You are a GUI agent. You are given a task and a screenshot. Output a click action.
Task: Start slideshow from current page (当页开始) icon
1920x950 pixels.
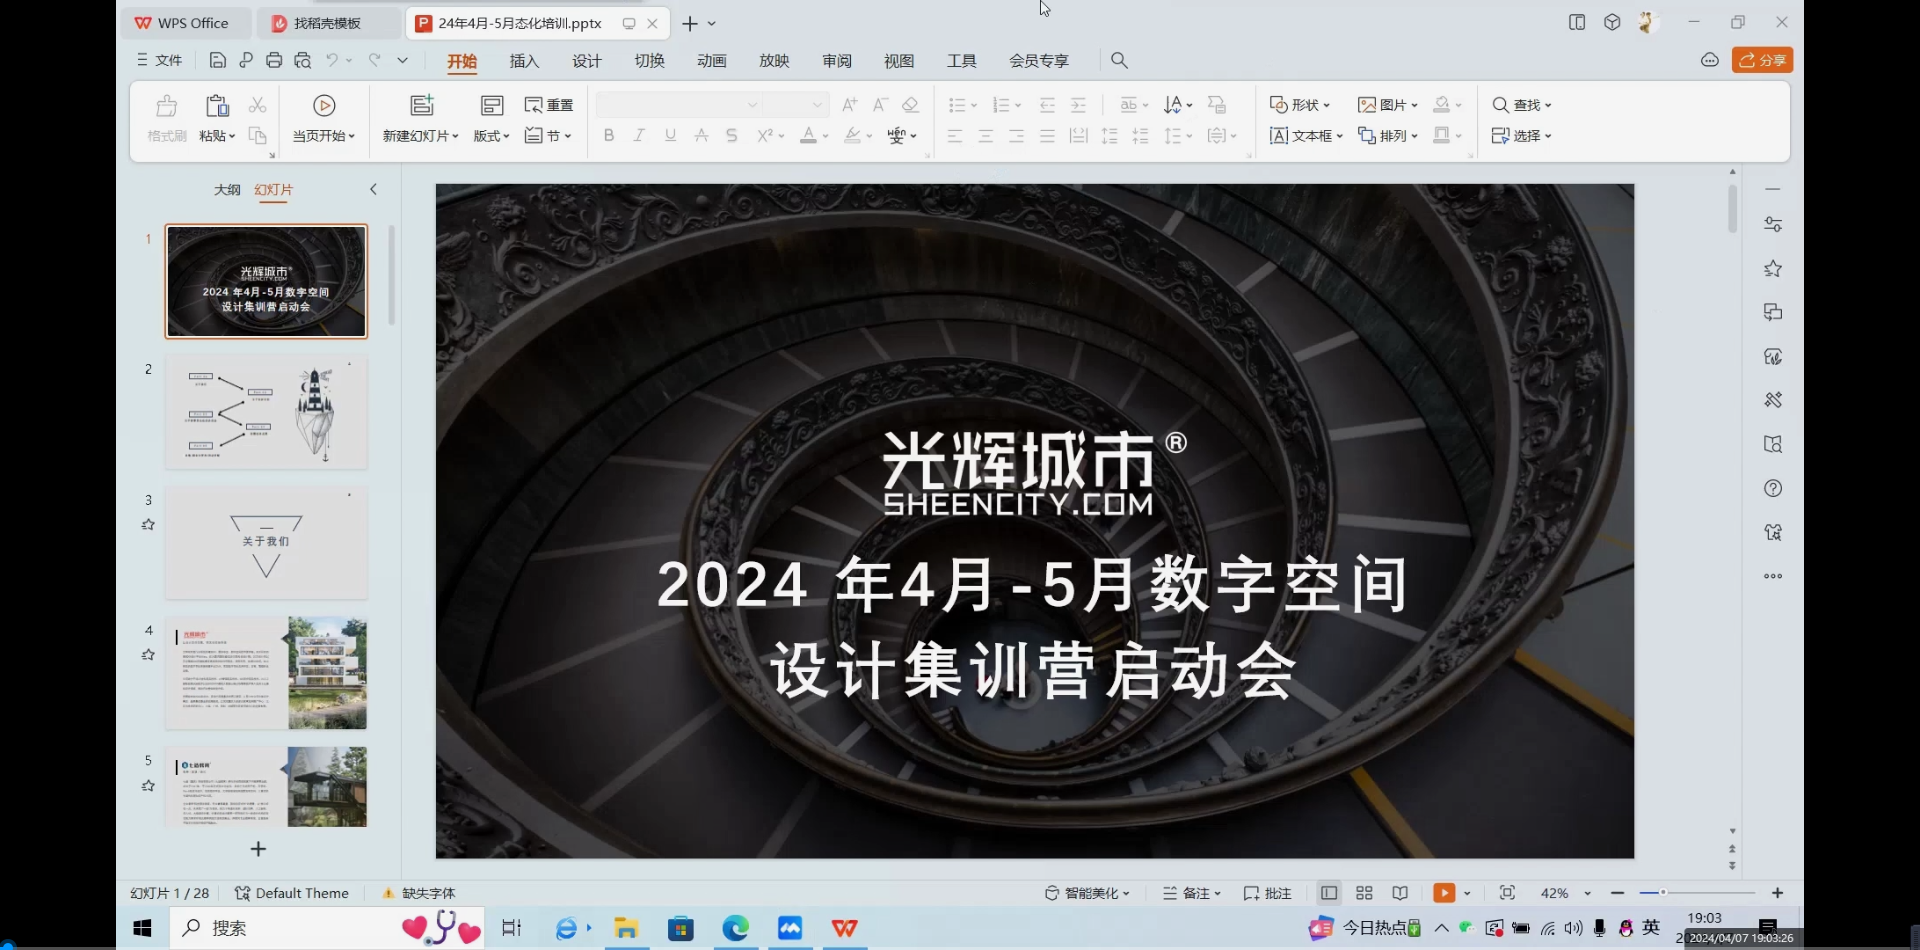[x=324, y=106]
